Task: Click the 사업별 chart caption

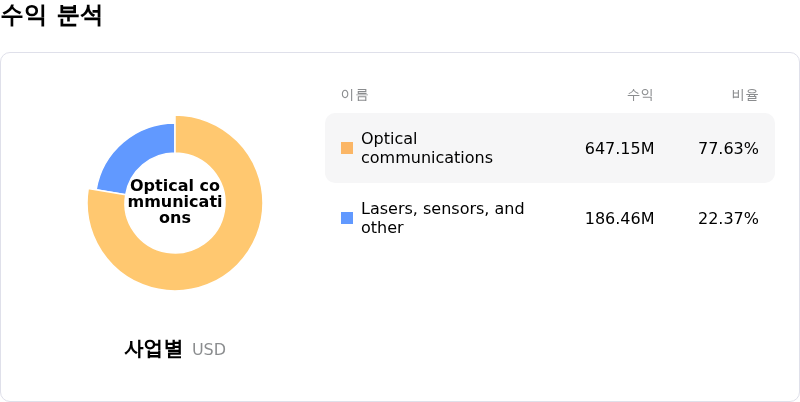Action: click(153, 349)
